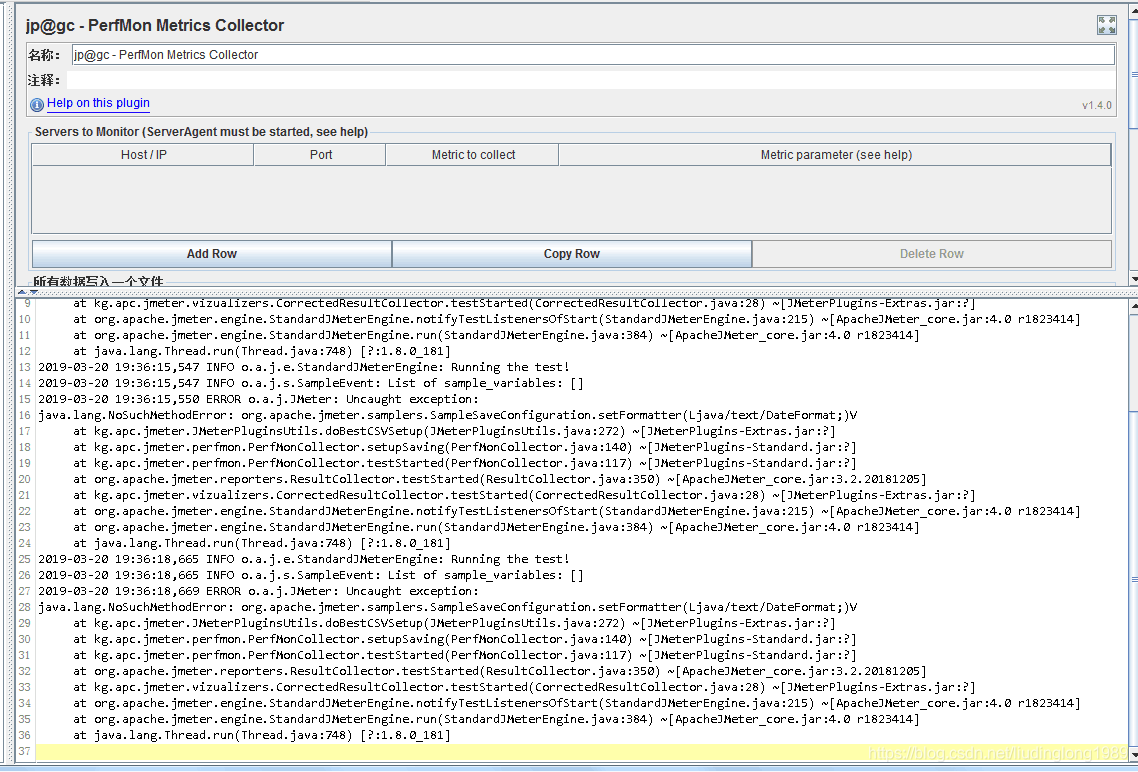
Task: Click log line 14 List of sample_variables
Action: (x=311, y=383)
